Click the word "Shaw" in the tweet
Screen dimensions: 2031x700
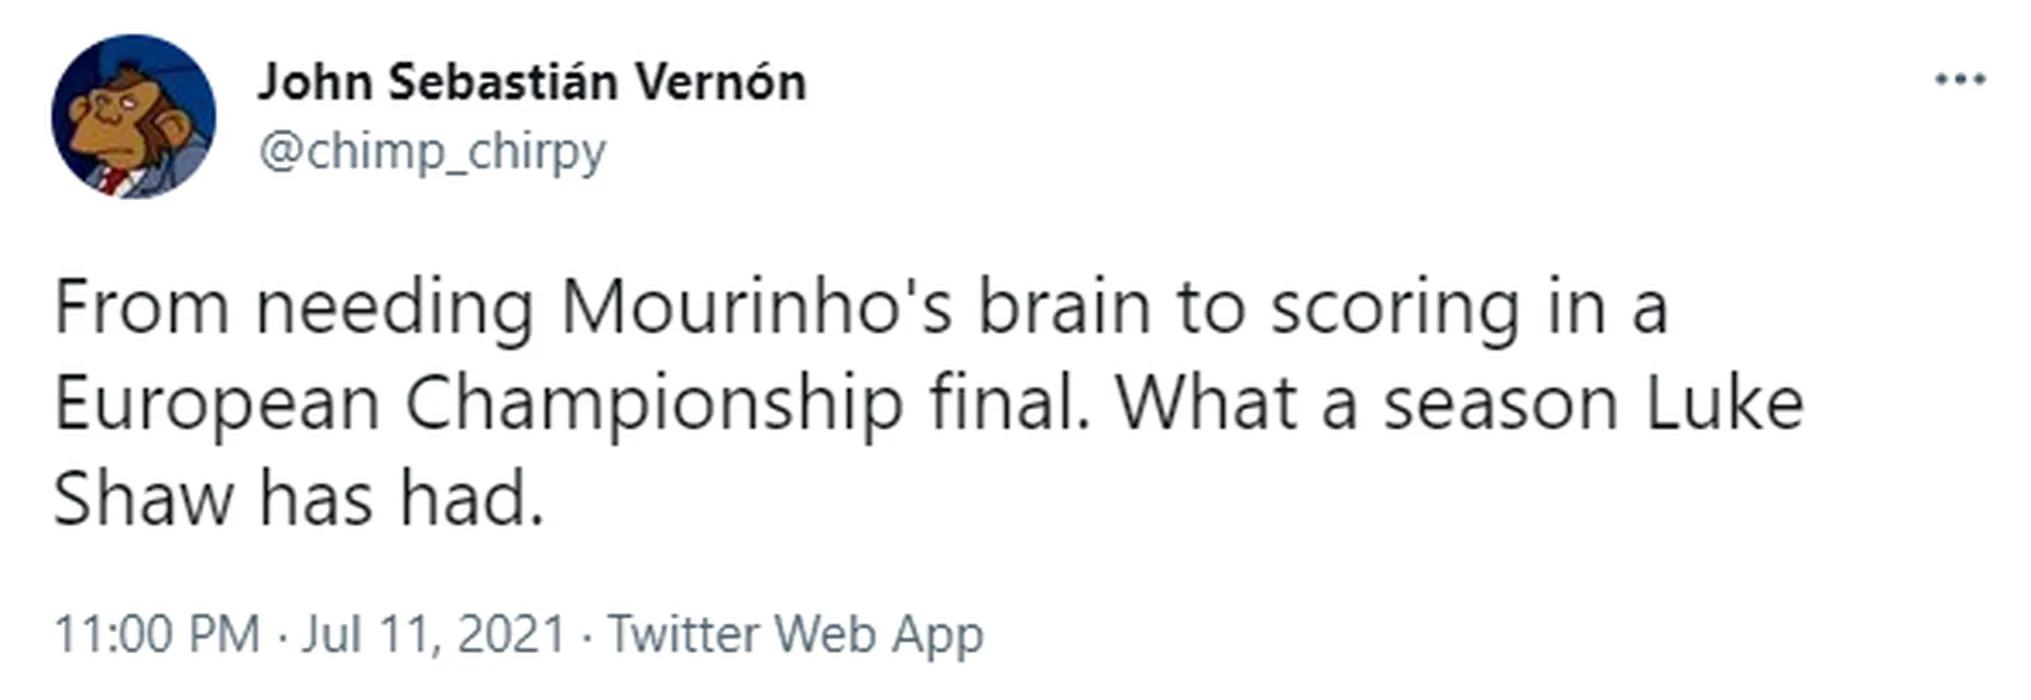tap(142, 498)
